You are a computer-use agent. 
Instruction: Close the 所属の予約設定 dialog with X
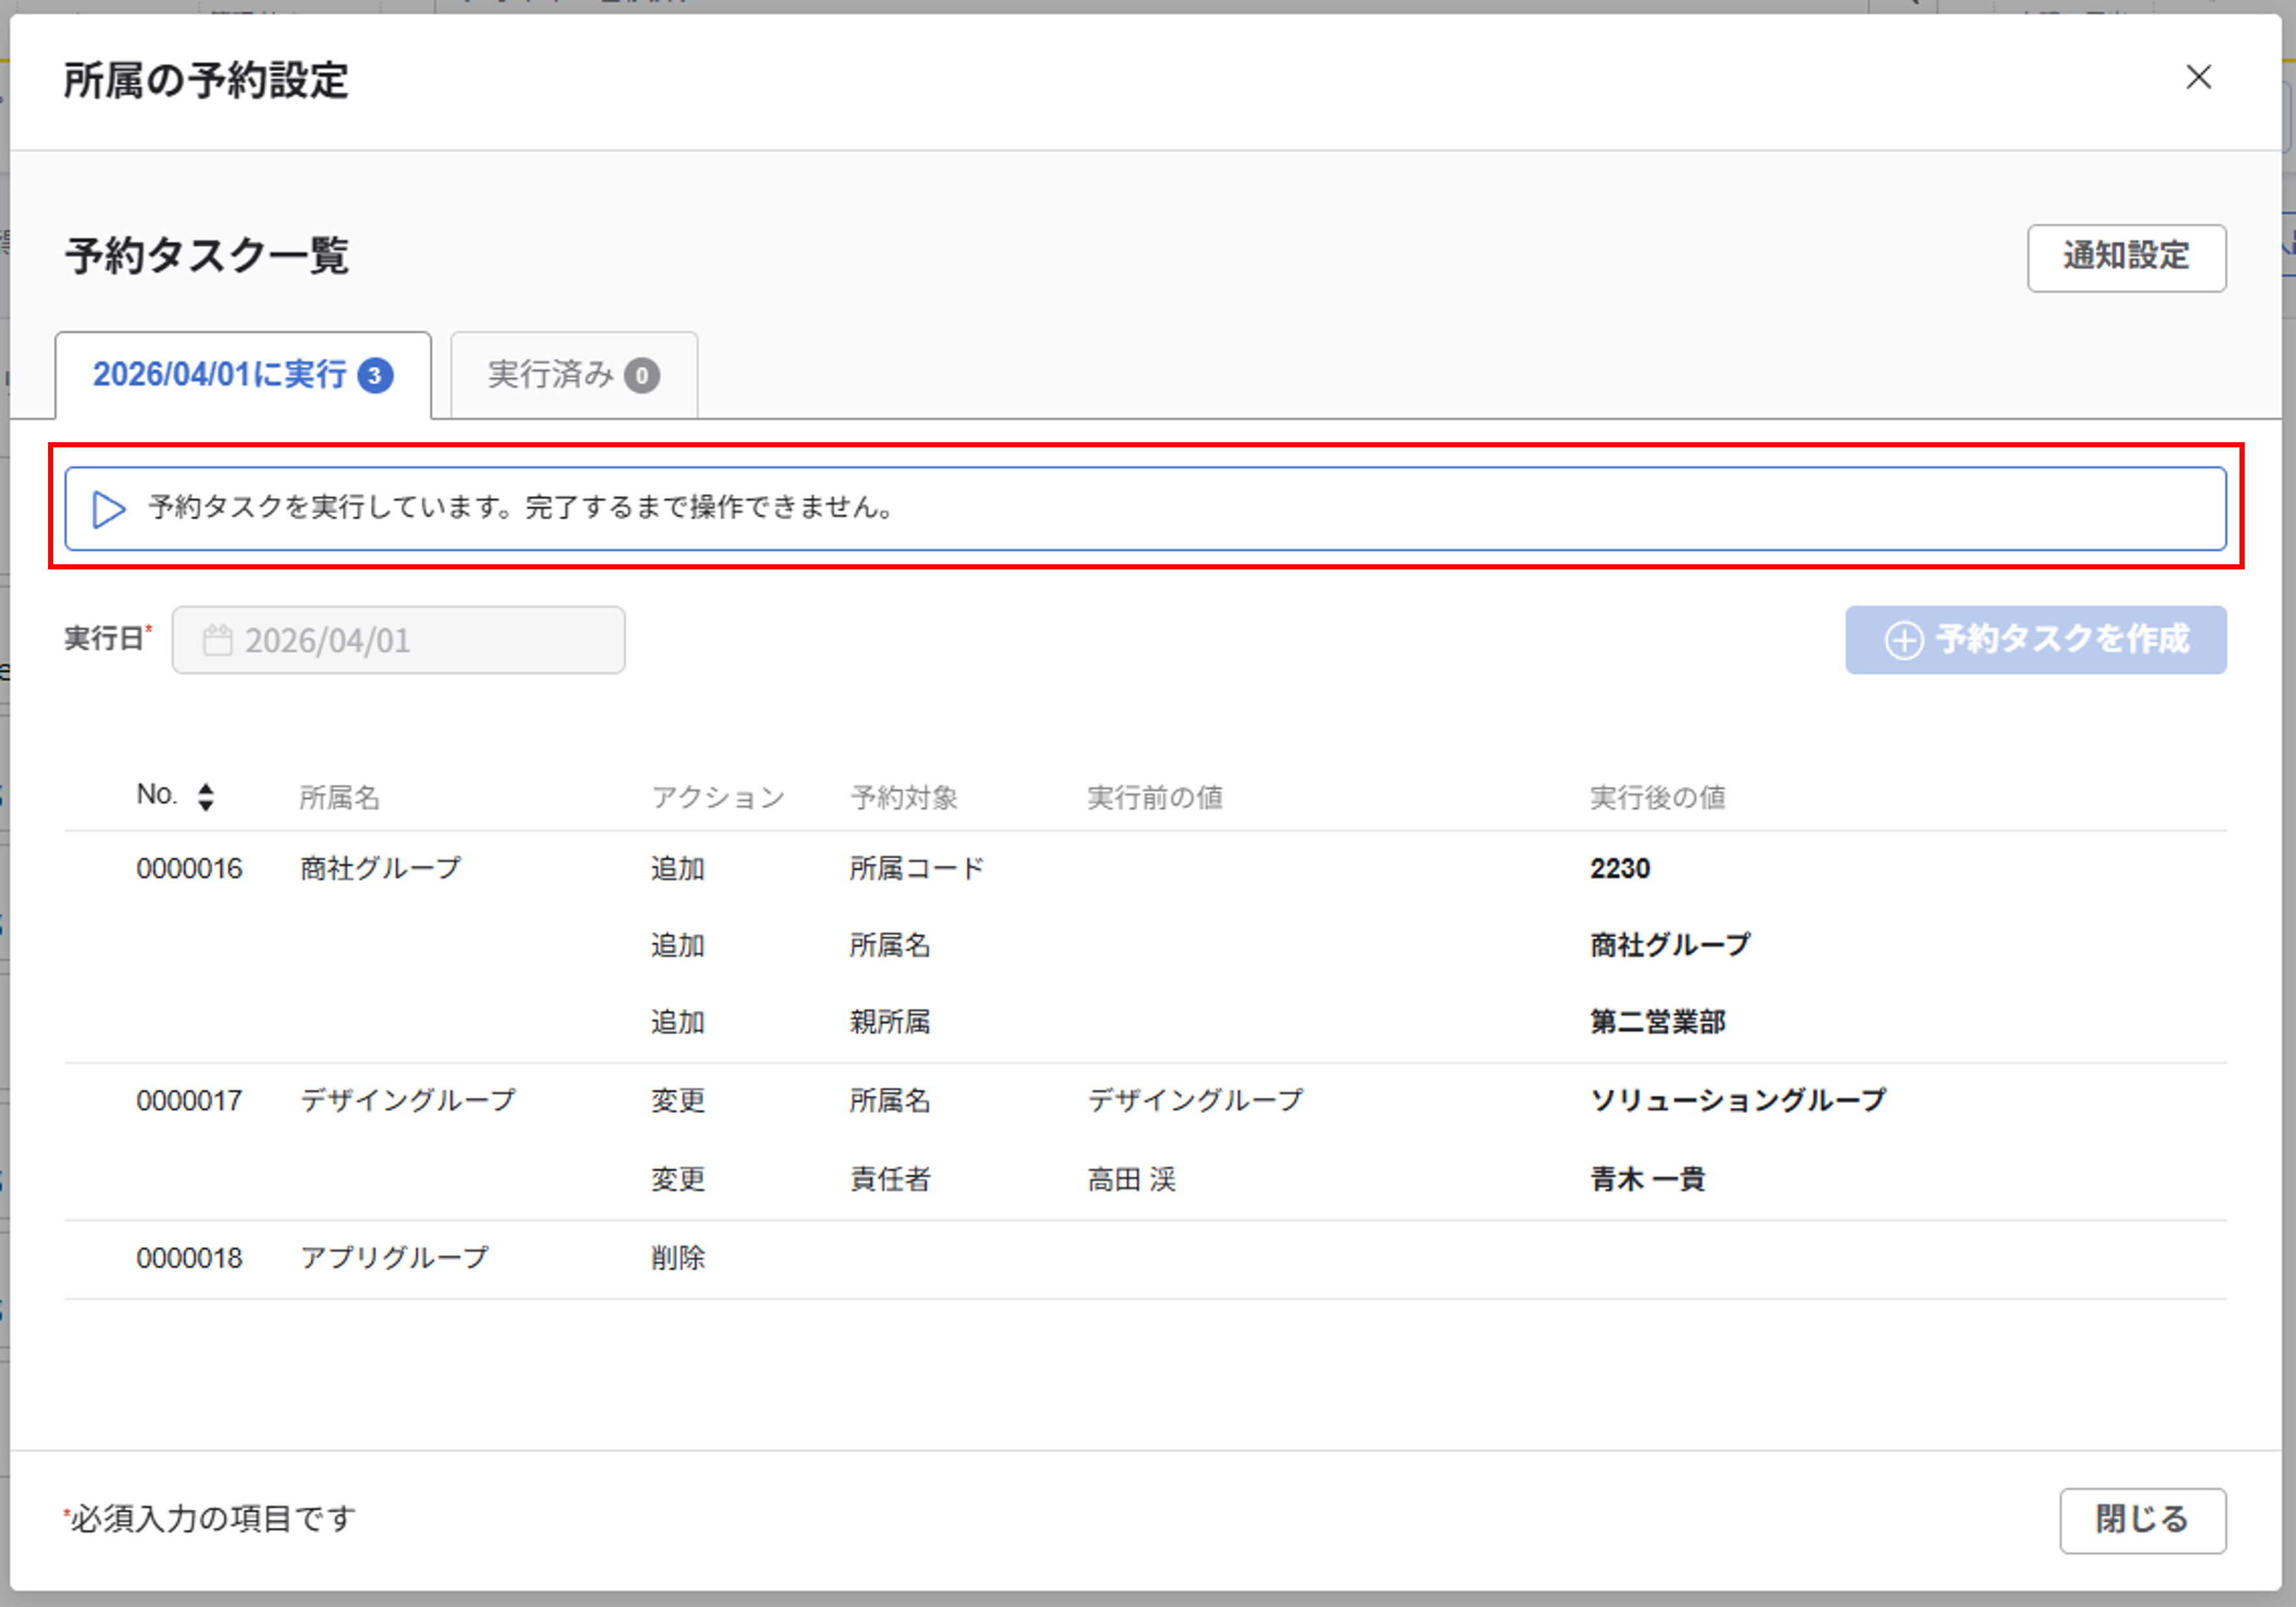(2197, 78)
